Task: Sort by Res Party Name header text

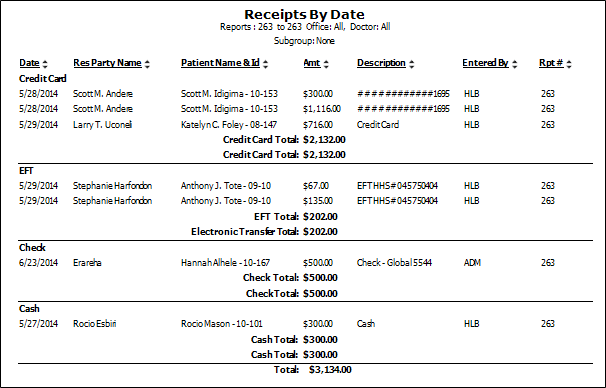Action: pyautogui.click(x=107, y=63)
